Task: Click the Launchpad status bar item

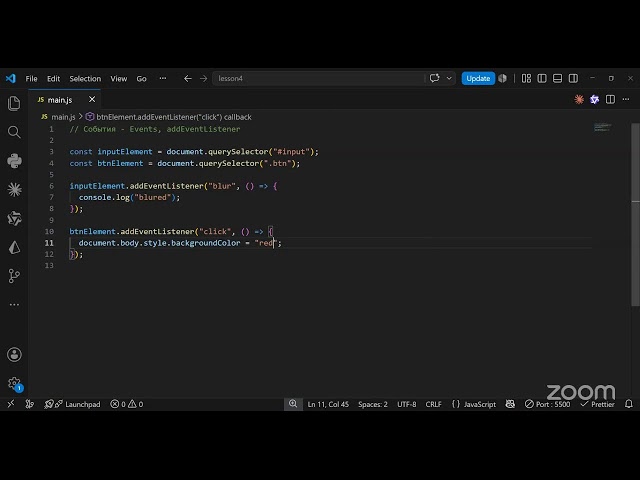Action: 72,404
